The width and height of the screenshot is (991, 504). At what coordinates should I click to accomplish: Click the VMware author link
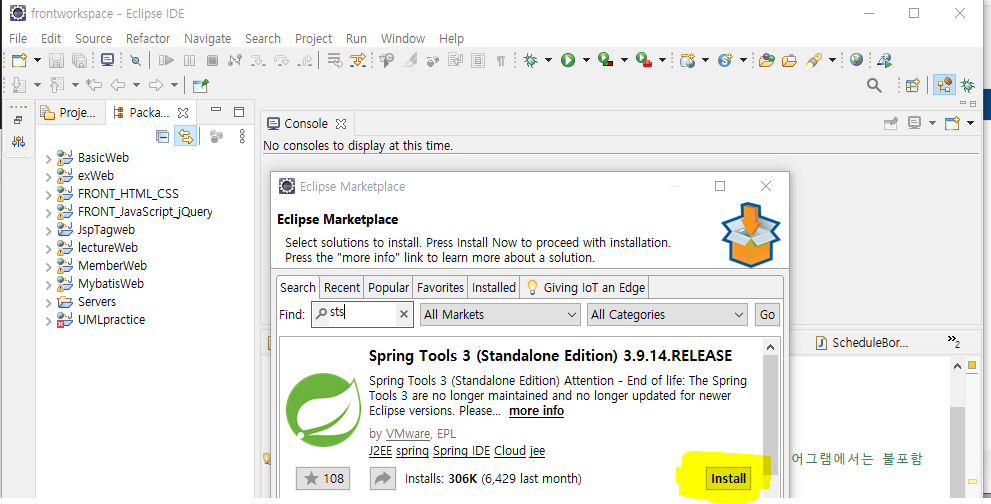coord(408,434)
